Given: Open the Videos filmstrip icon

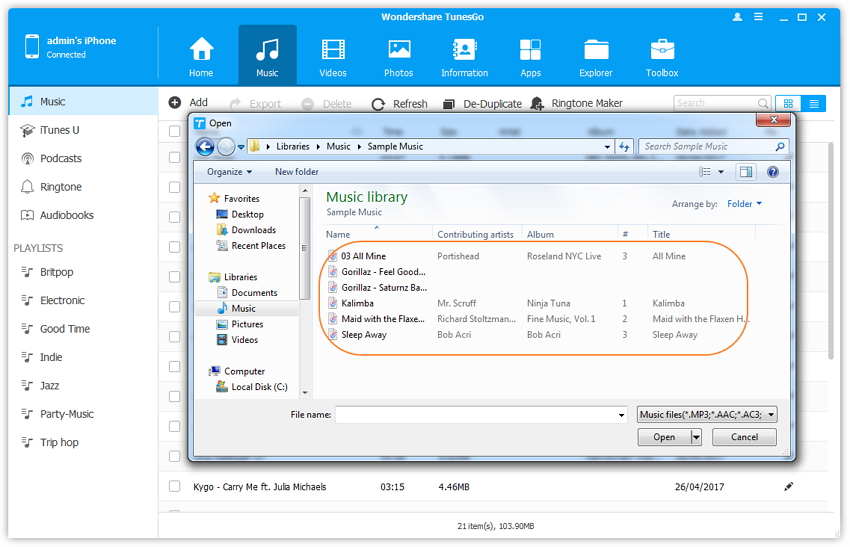Looking at the screenshot, I should click(x=333, y=50).
